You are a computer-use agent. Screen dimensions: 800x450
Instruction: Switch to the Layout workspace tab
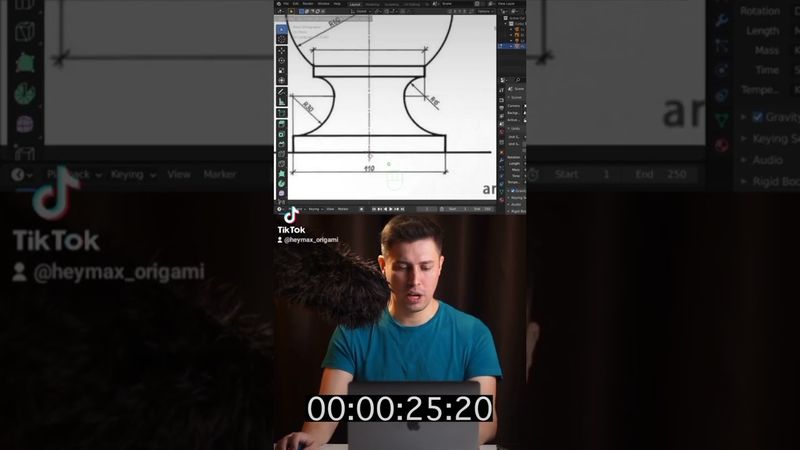pyautogui.click(x=355, y=4)
